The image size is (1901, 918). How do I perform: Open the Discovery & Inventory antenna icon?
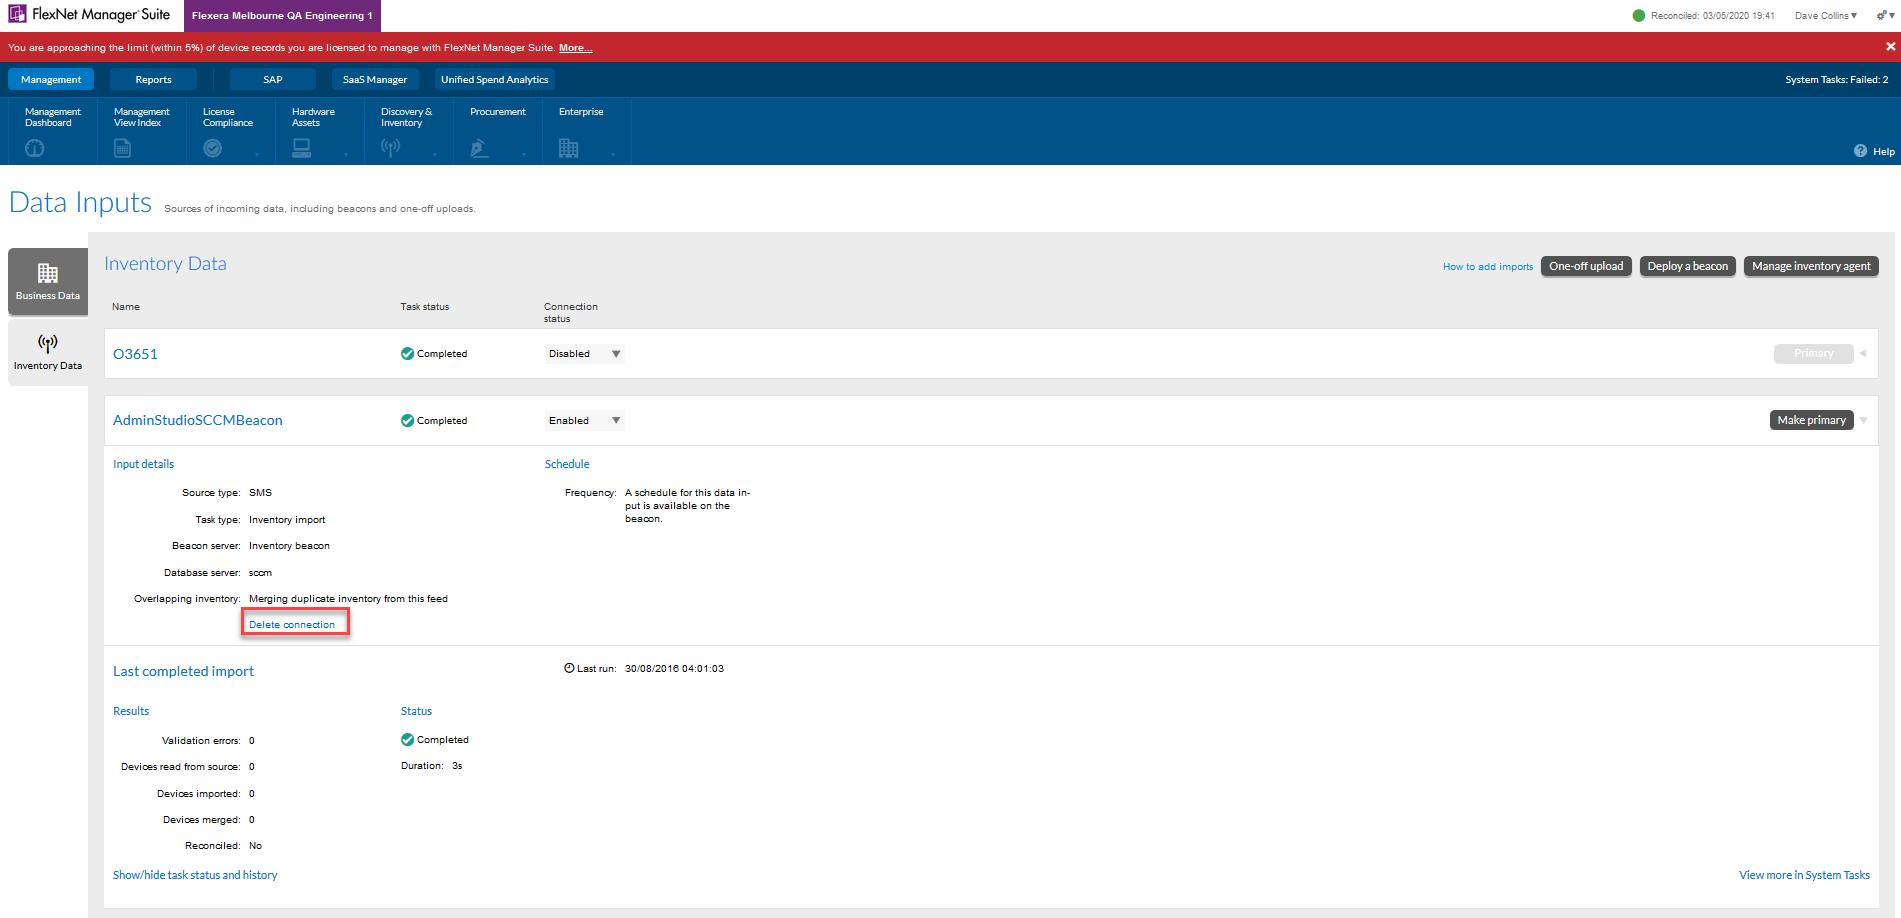(x=391, y=148)
